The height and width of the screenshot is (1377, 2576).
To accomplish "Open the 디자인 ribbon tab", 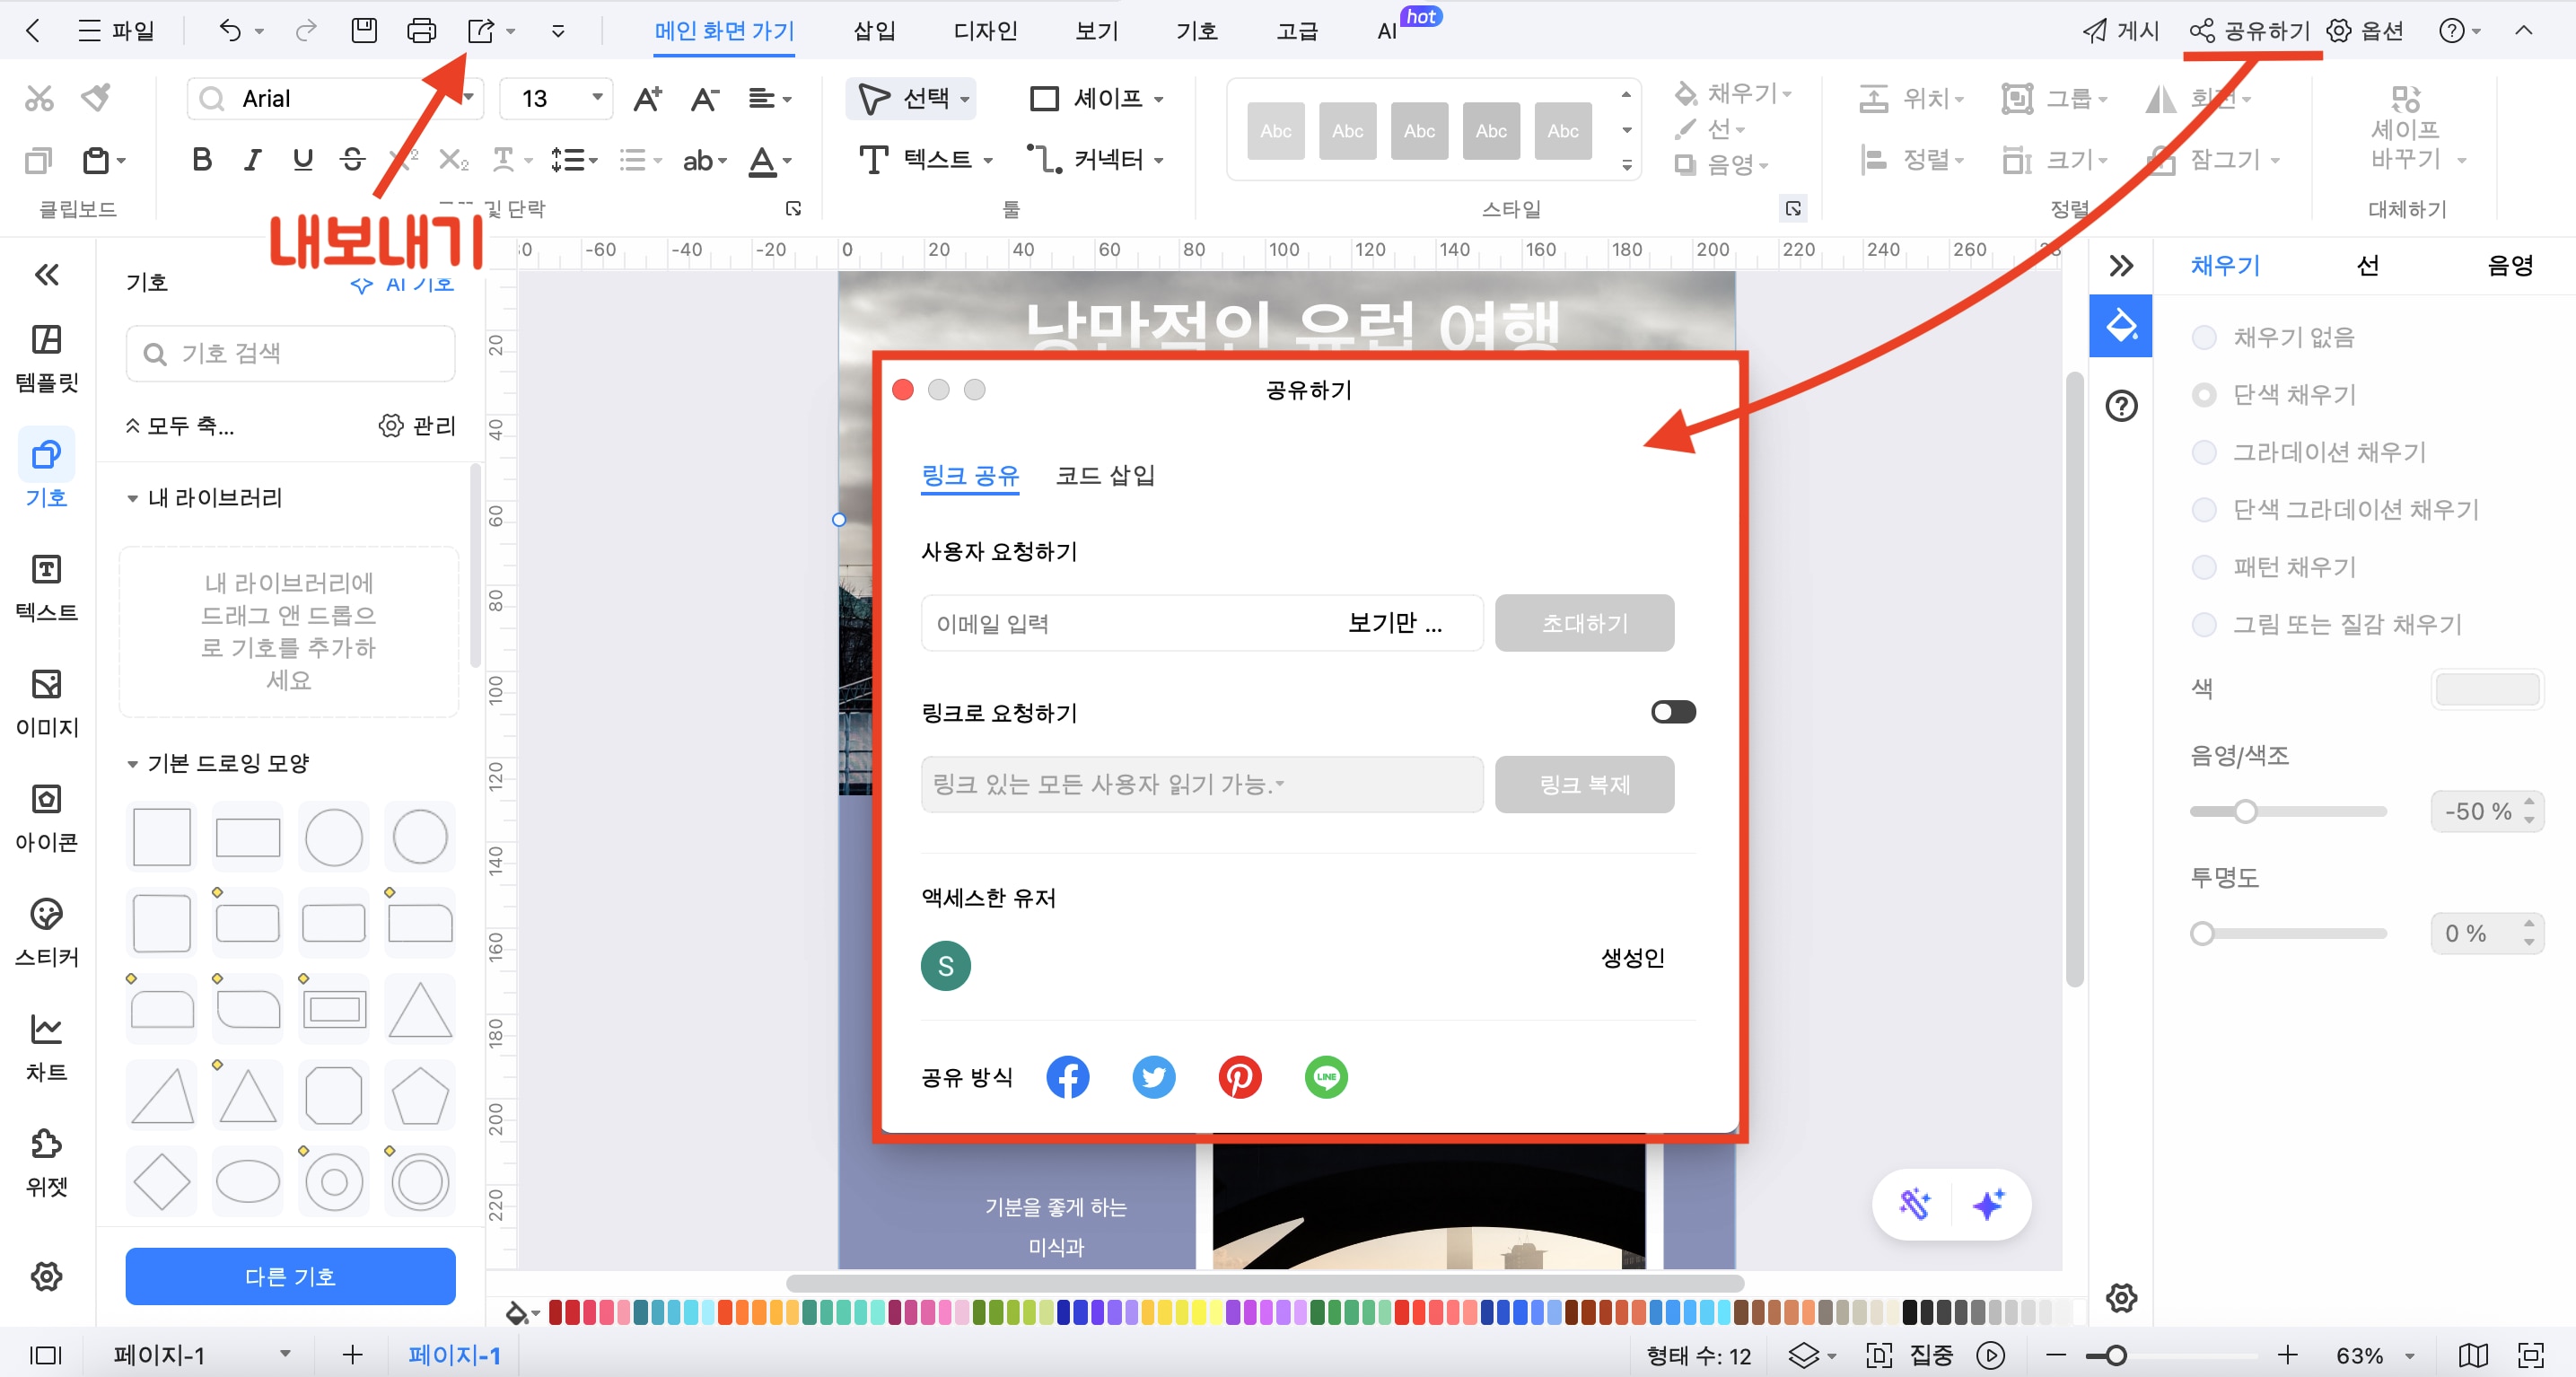I will pyautogui.click(x=984, y=30).
